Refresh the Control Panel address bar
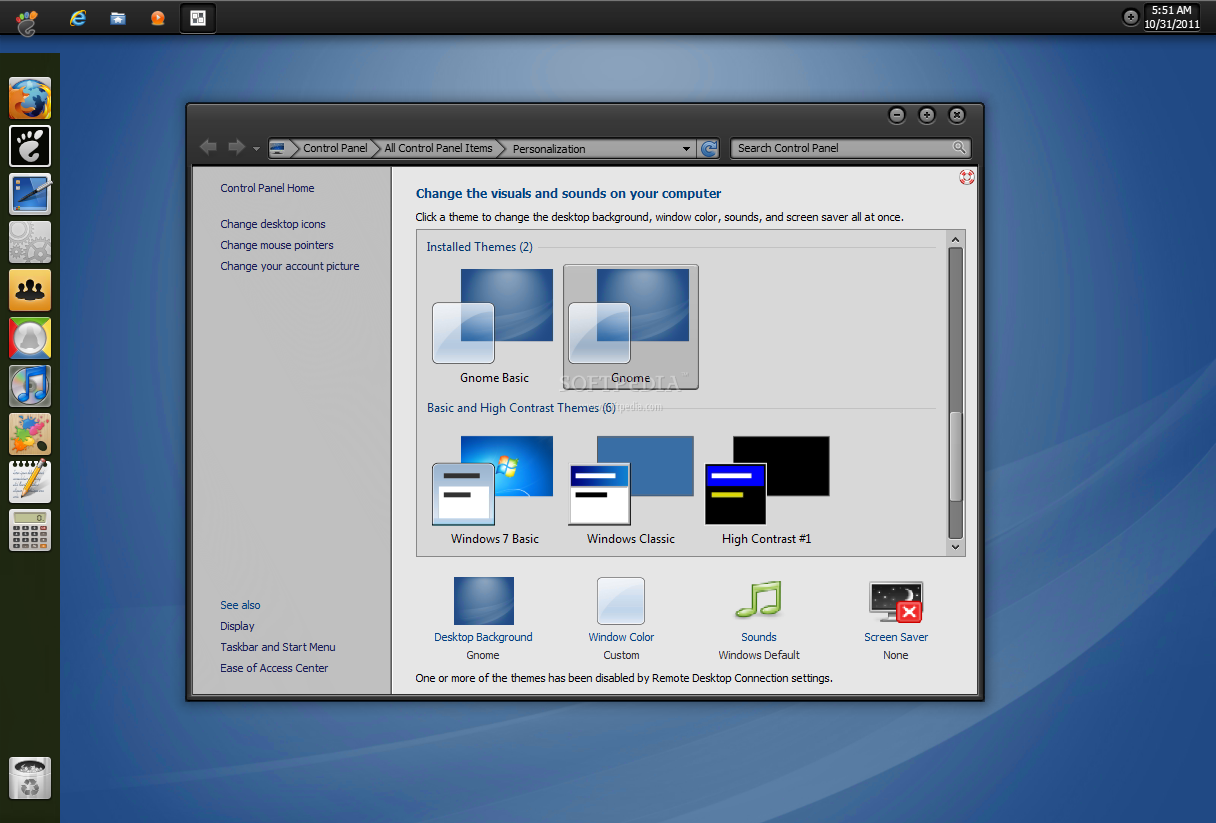 709,148
